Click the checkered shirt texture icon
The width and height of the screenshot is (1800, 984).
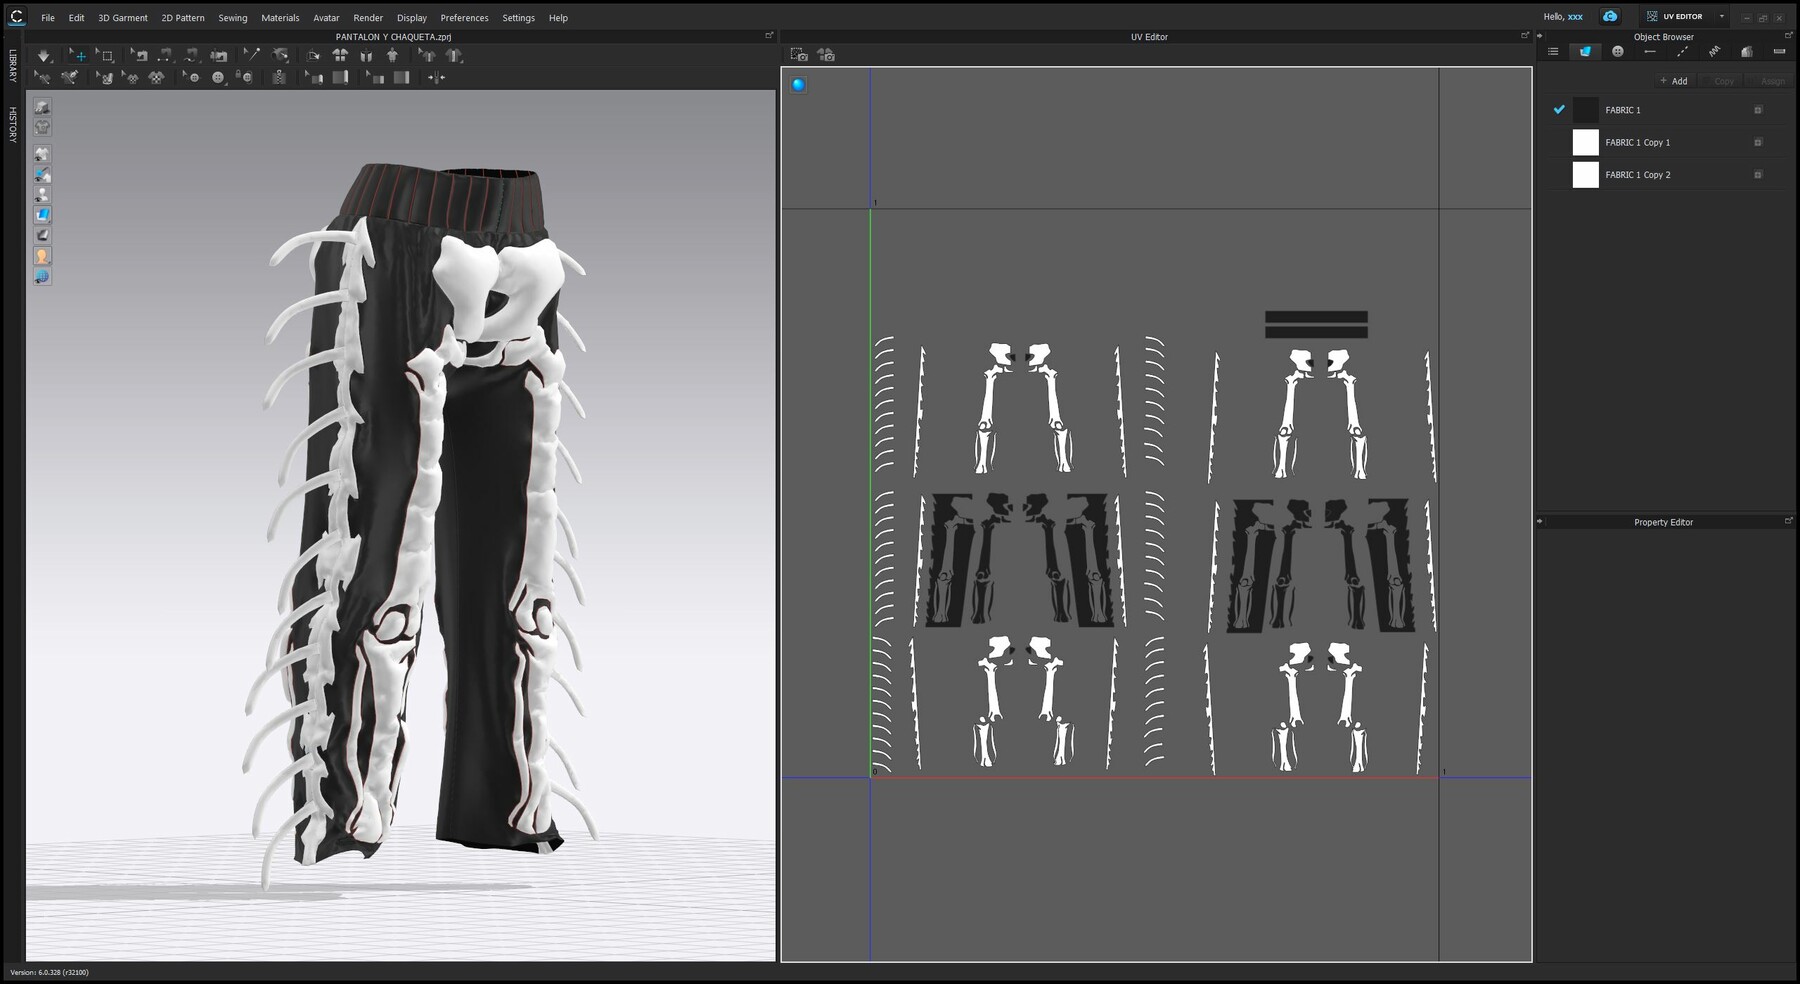point(156,77)
